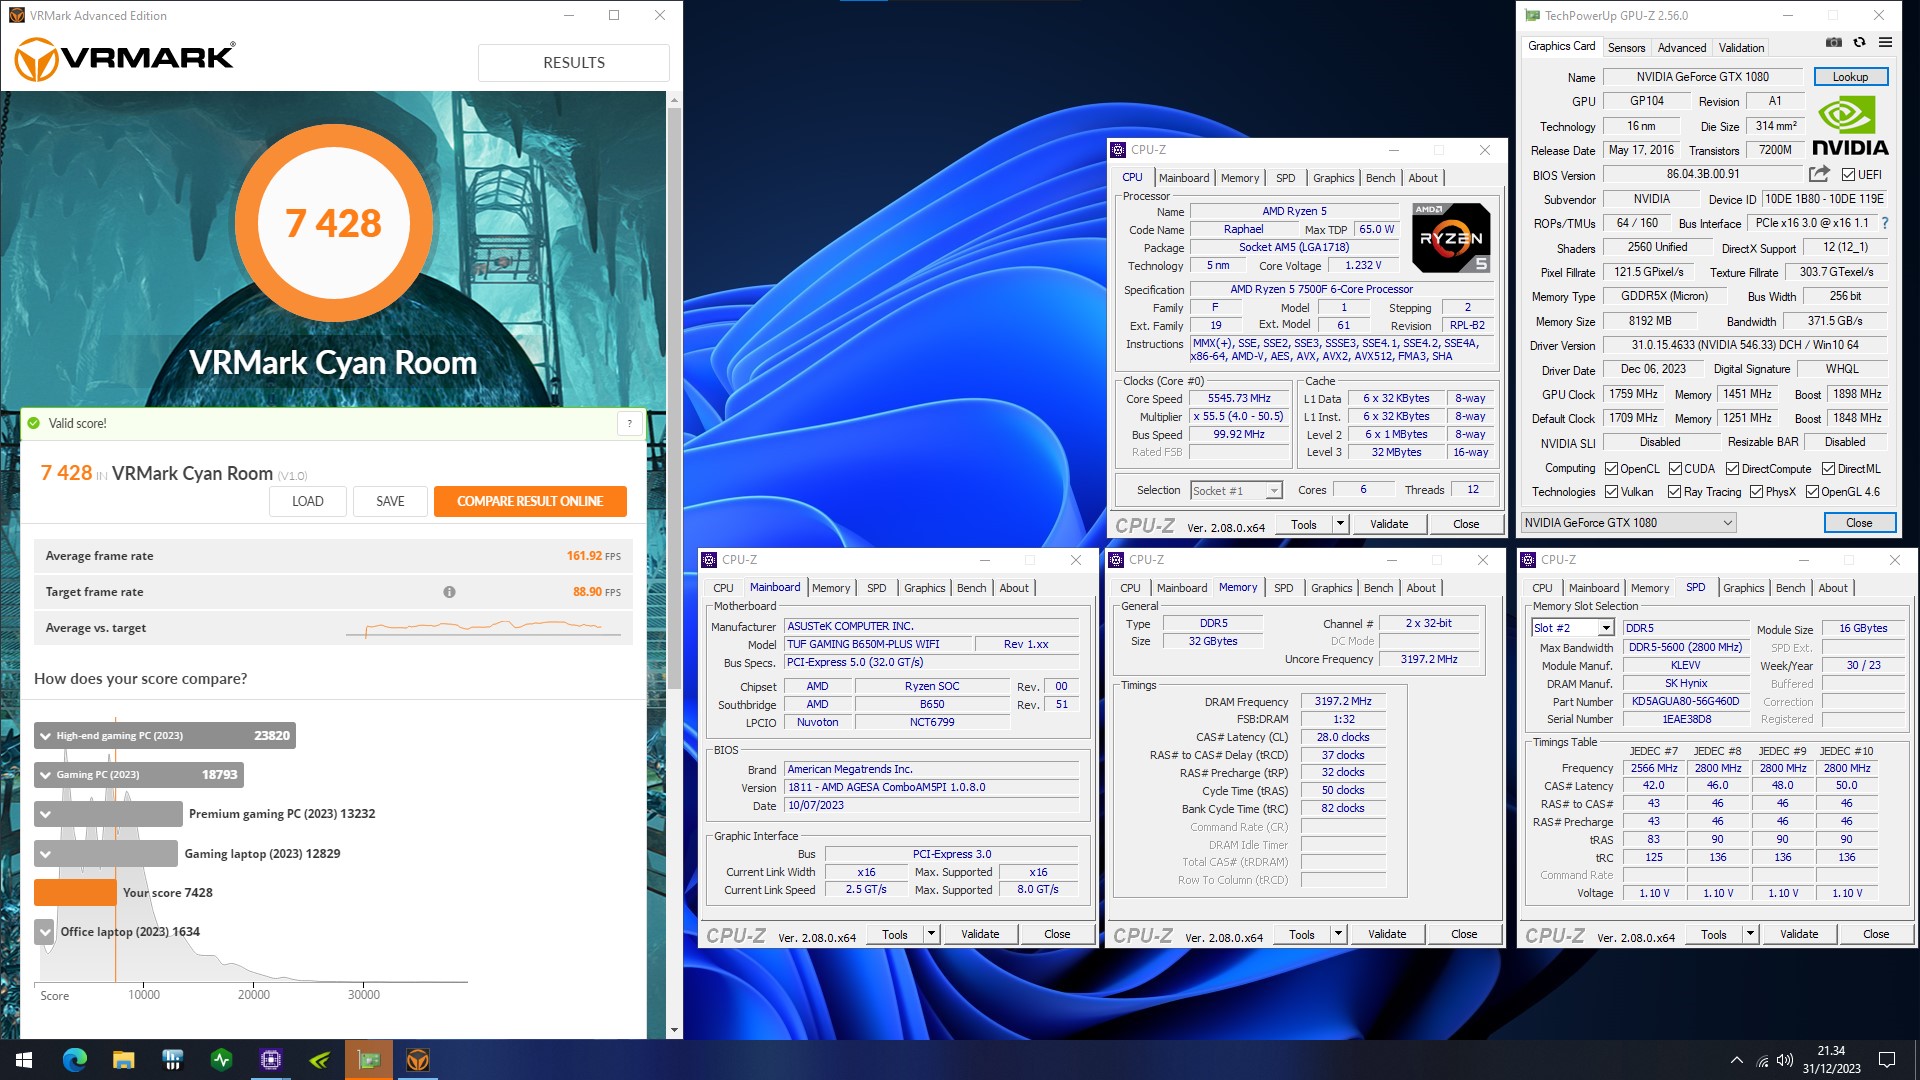The height and width of the screenshot is (1080, 1920).
Task: Open the green pulse monitor taskbar app
Action: (x=222, y=1060)
